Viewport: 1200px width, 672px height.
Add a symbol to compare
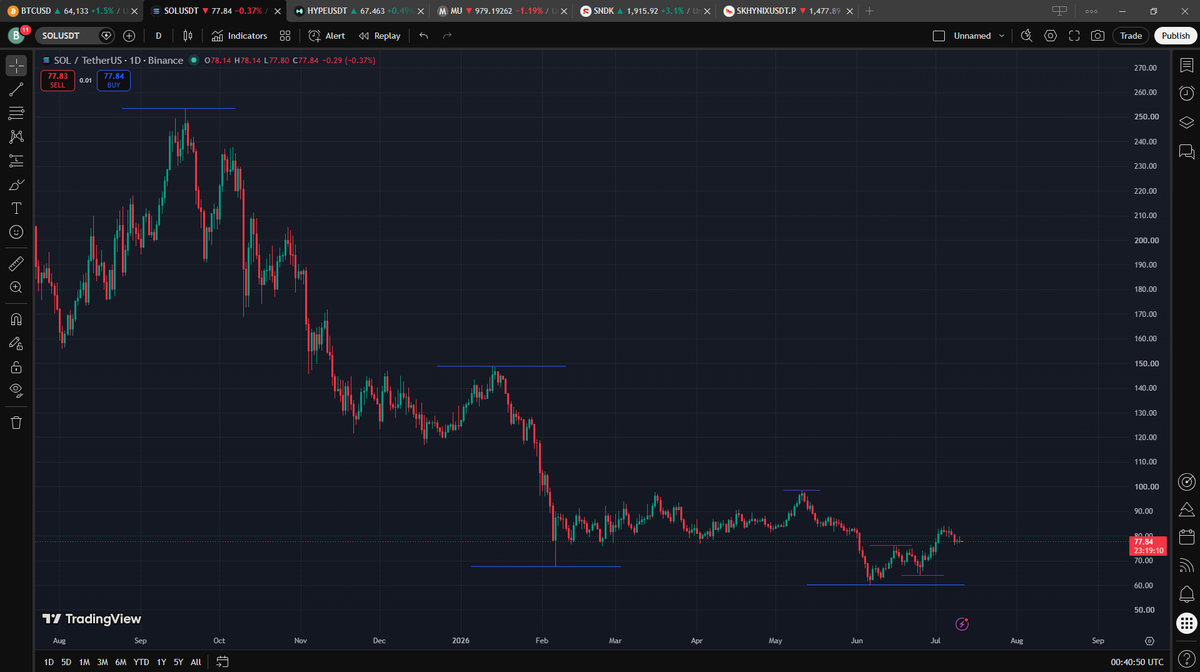point(129,35)
